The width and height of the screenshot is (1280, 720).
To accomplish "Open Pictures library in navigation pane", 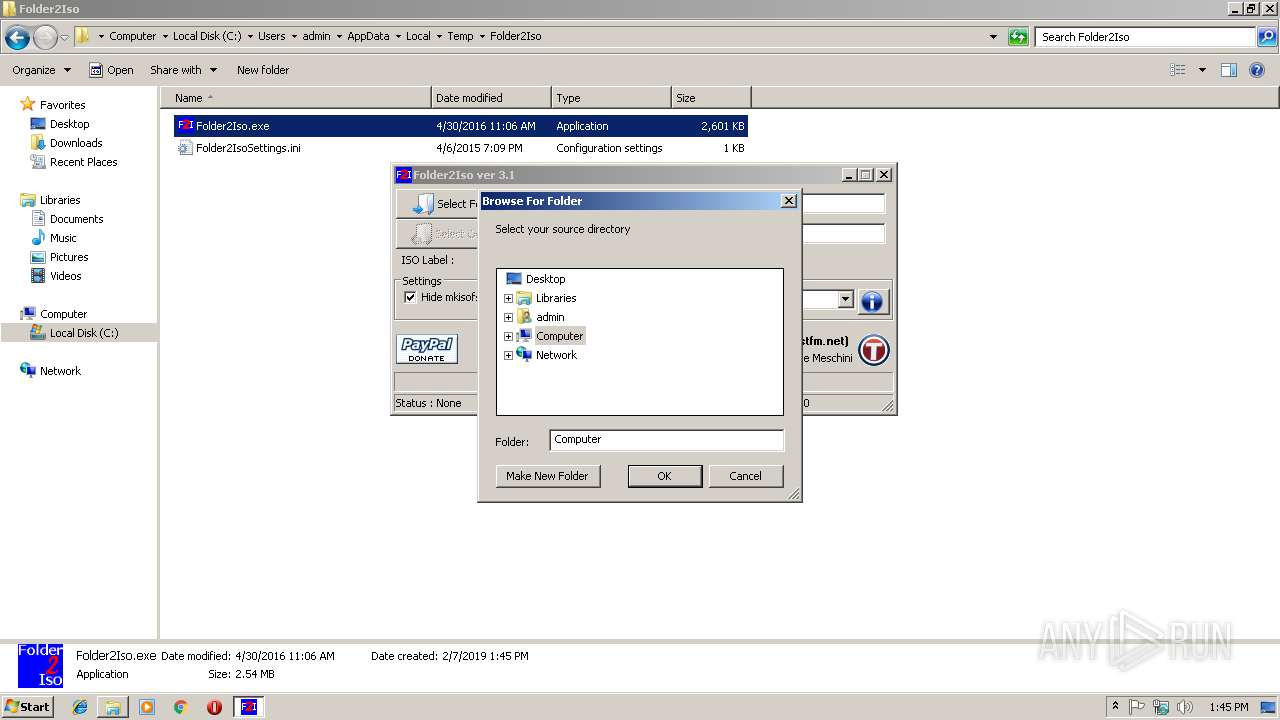I will [69, 257].
